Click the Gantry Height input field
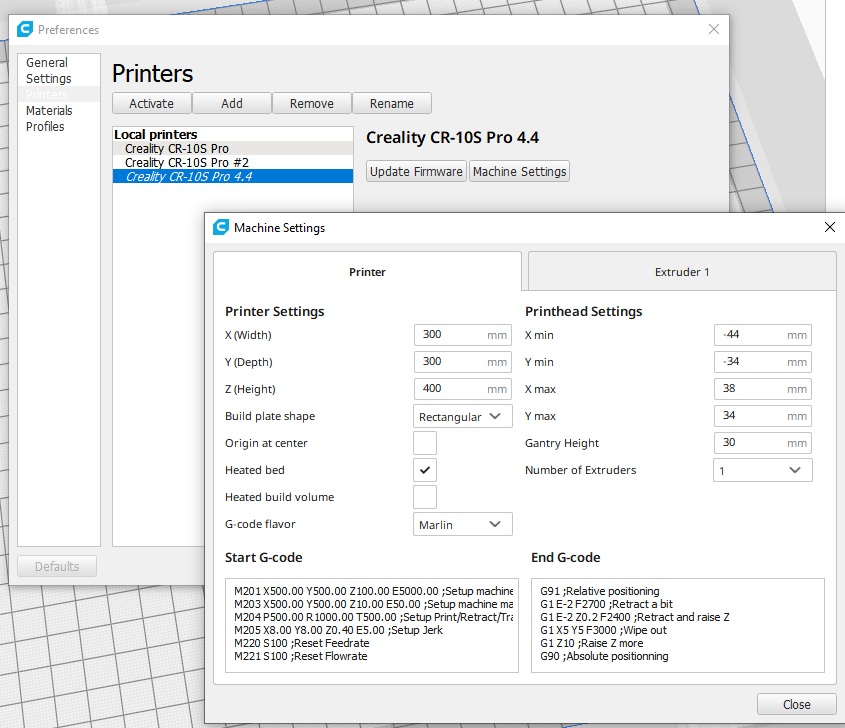Image resolution: width=845 pixels, height=728 pixels. [x=763, y=442]
